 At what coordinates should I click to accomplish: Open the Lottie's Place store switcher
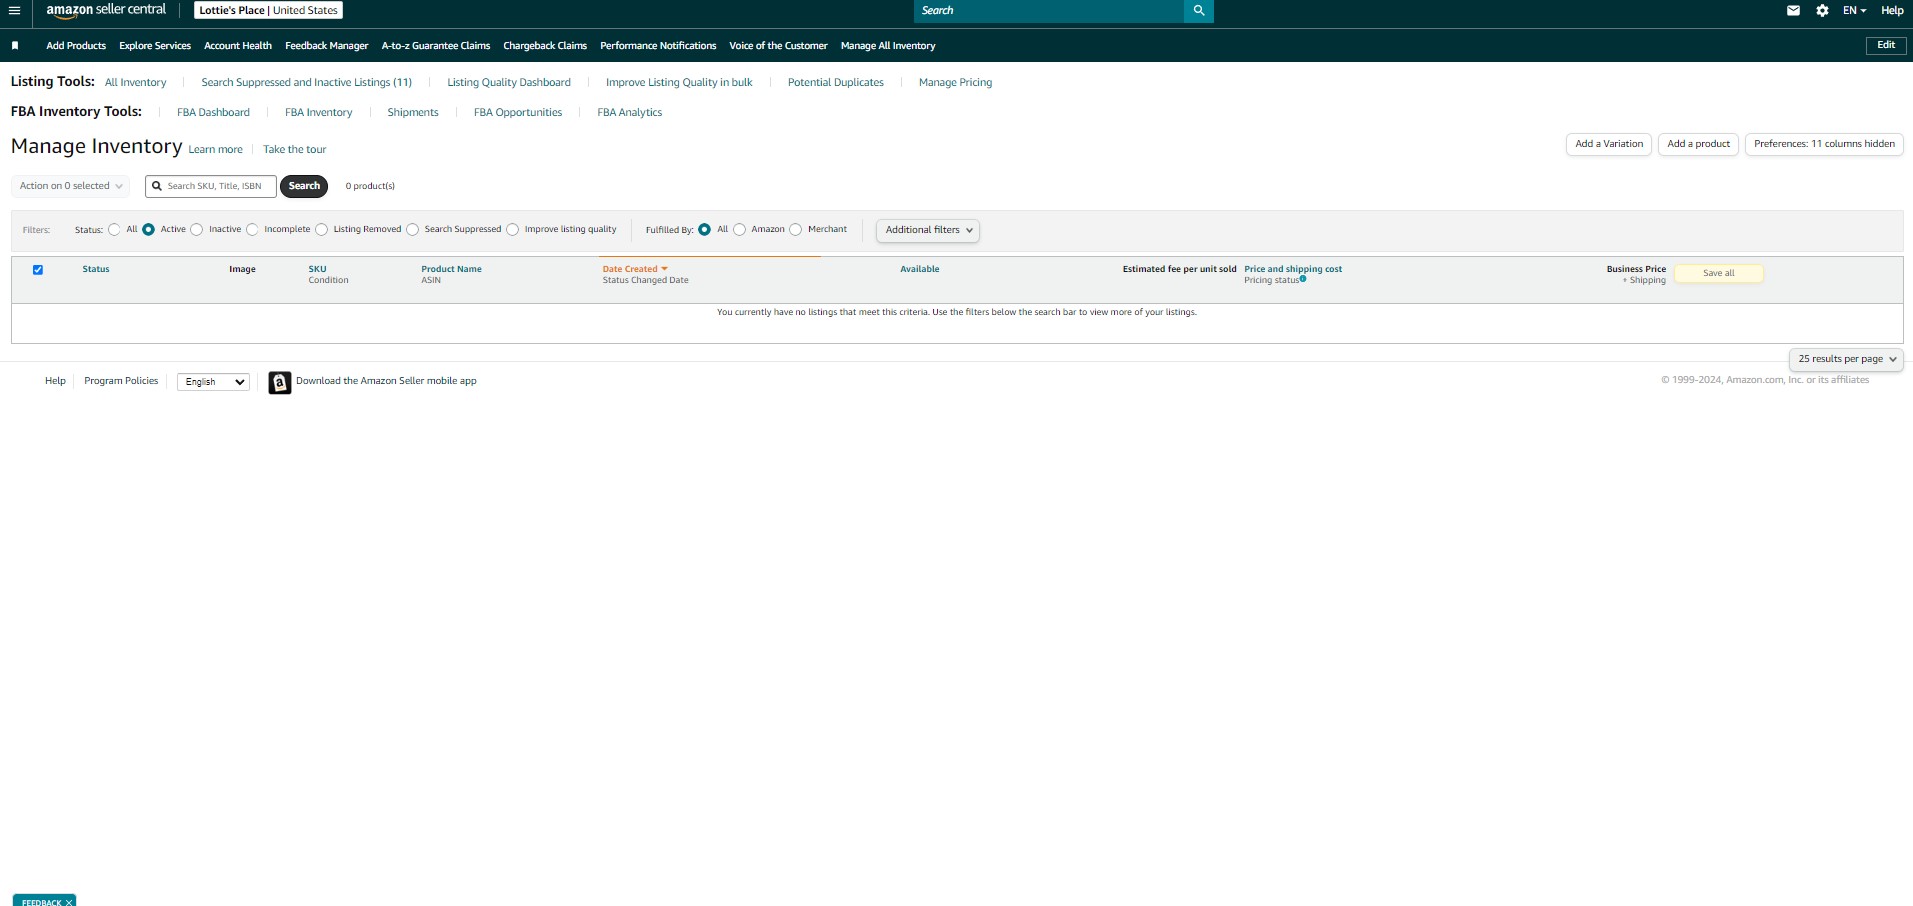(x=268, y=10)
